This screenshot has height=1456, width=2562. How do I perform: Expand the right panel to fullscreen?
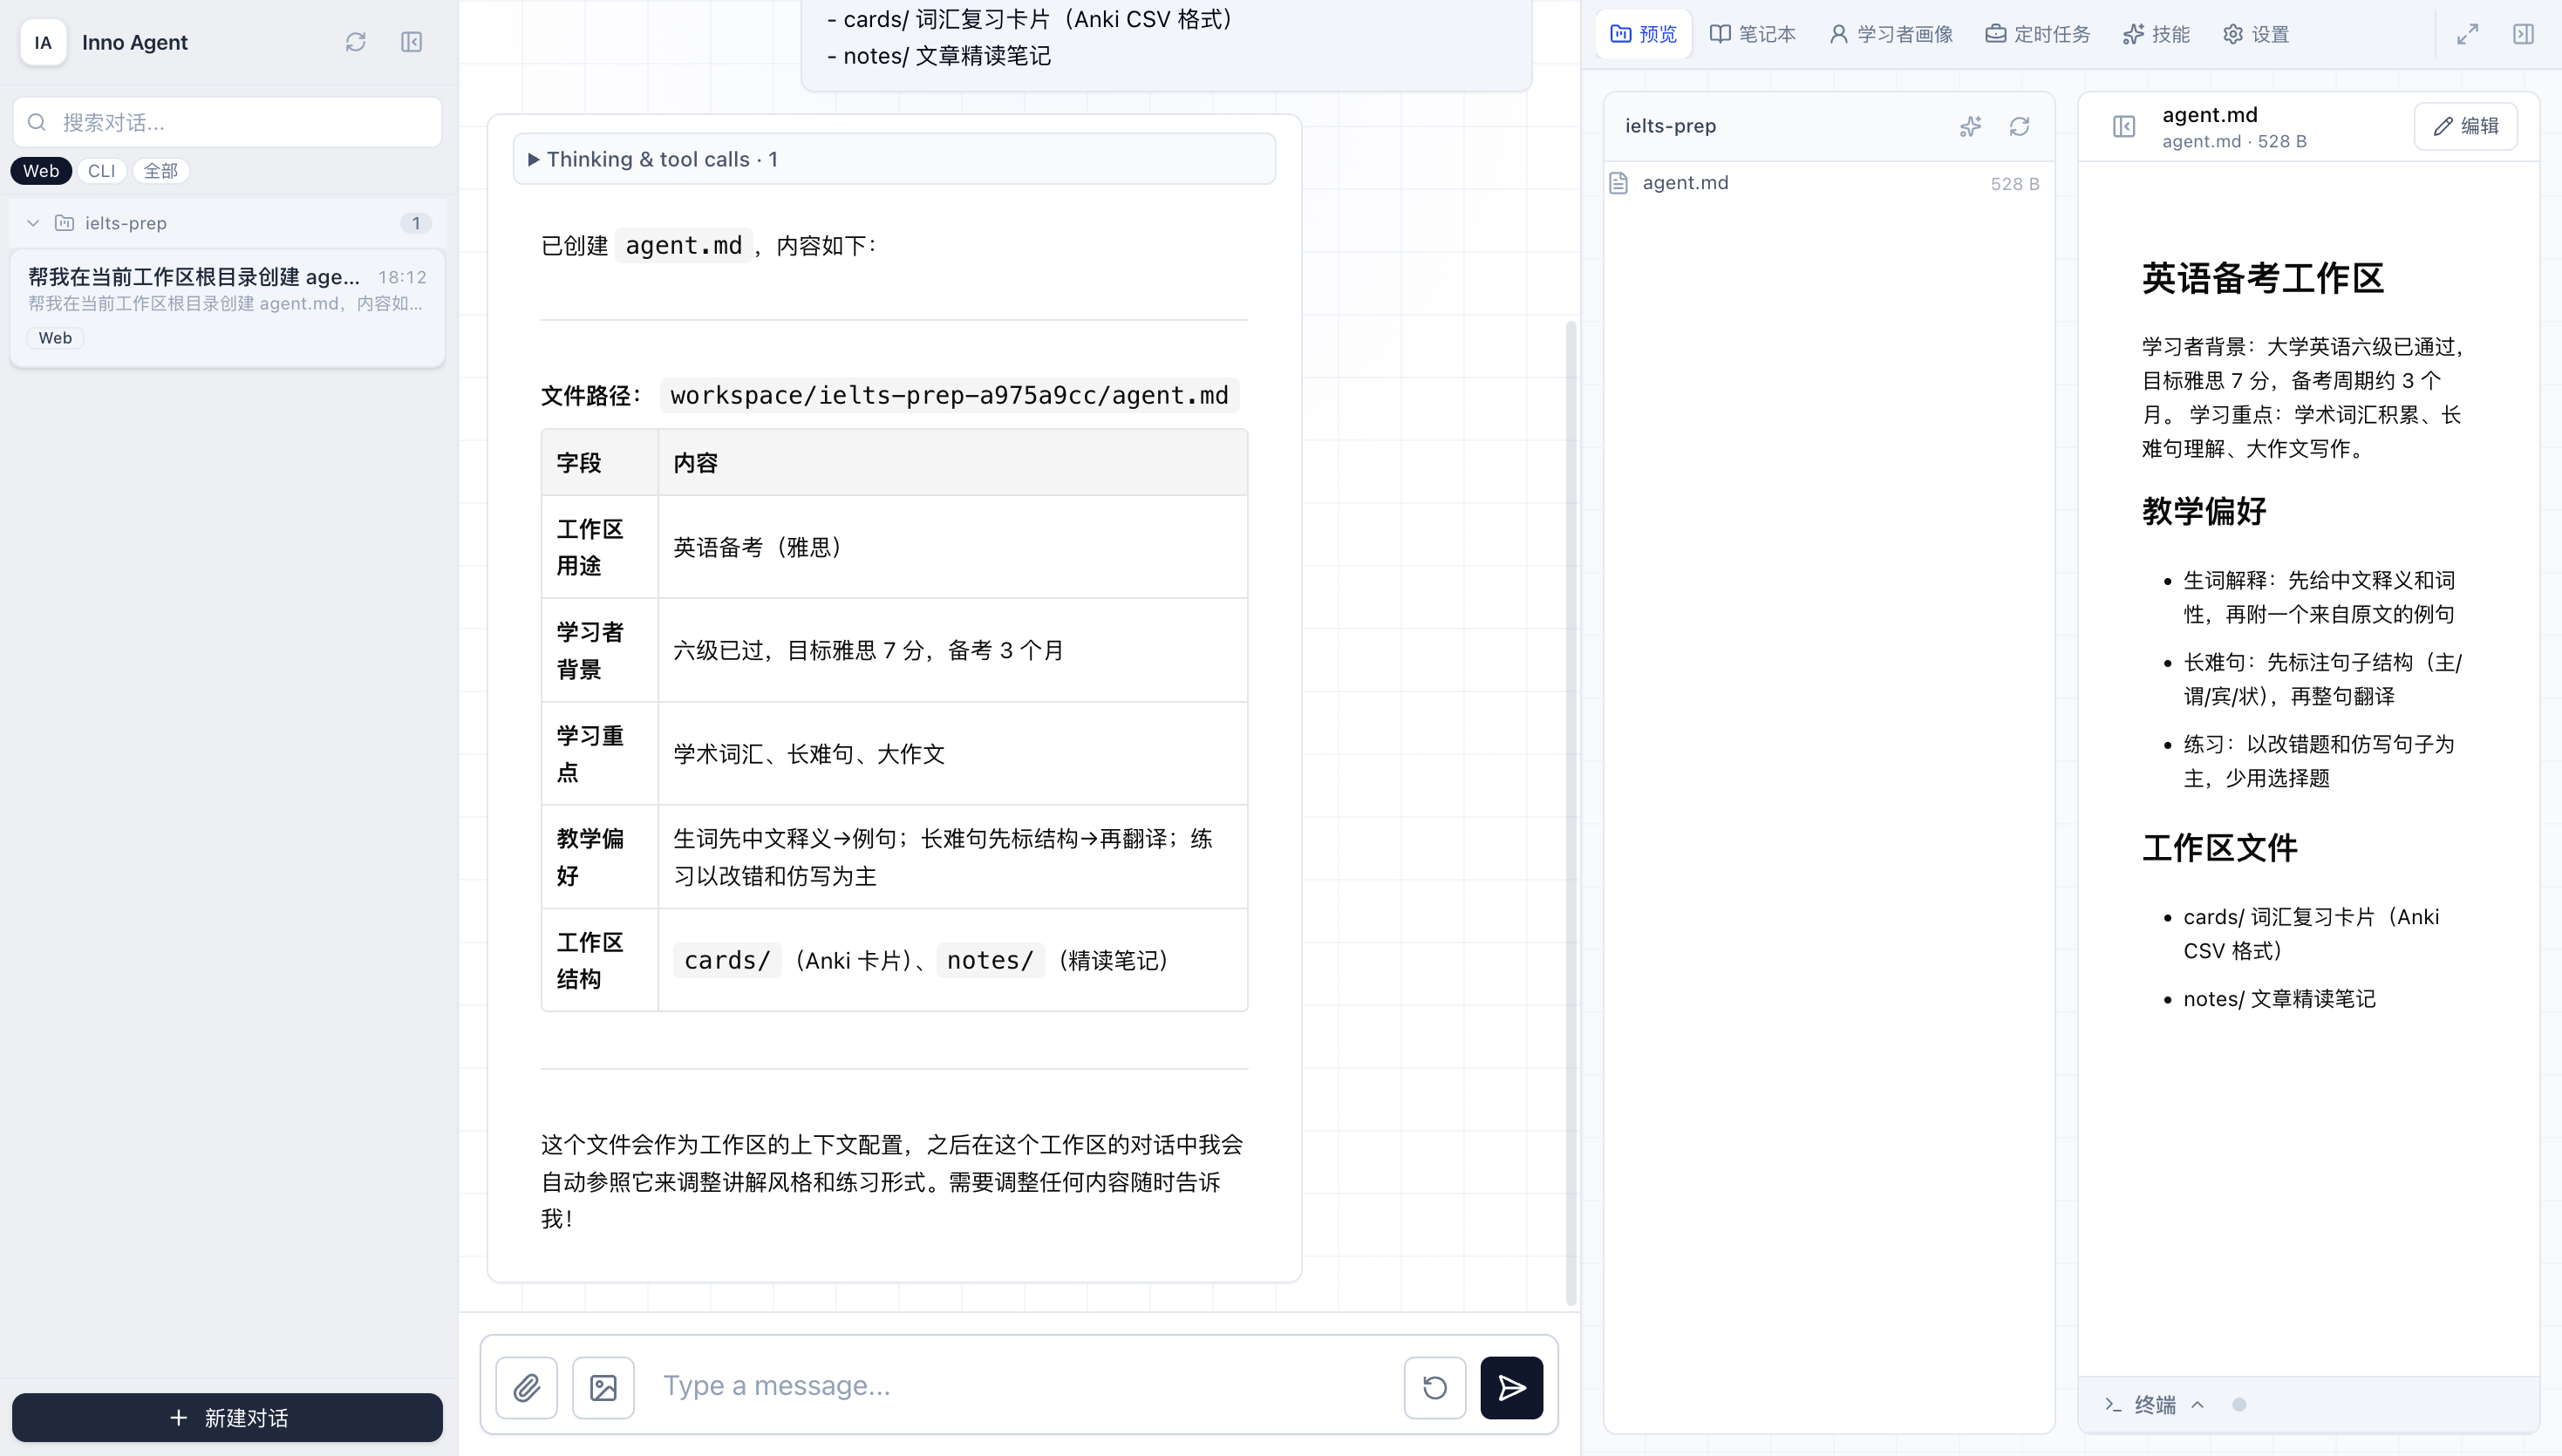(x=2468, y=34)
